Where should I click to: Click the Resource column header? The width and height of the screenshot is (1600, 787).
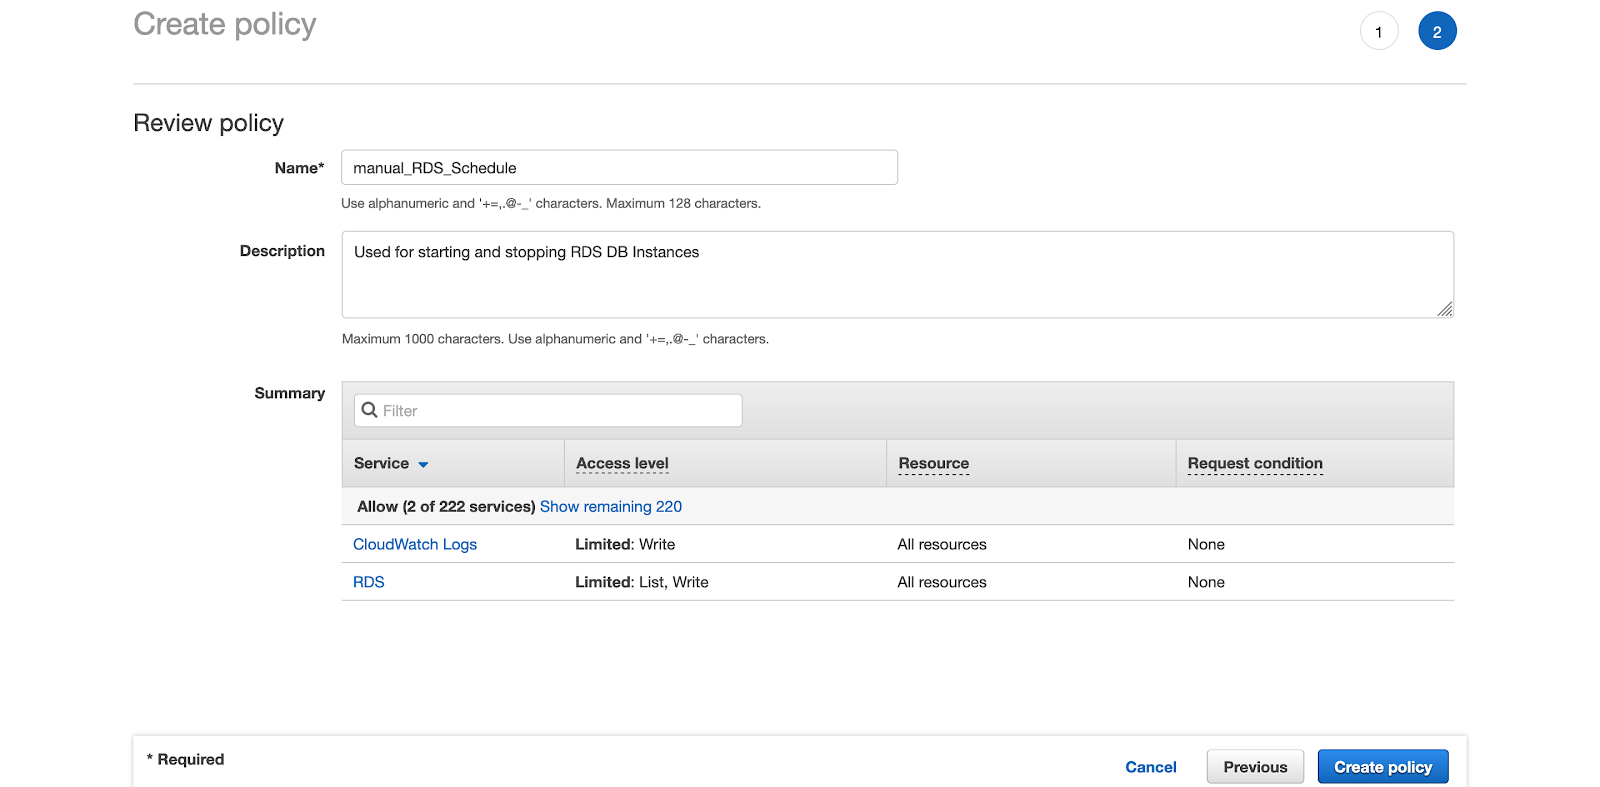pos(934,463)
